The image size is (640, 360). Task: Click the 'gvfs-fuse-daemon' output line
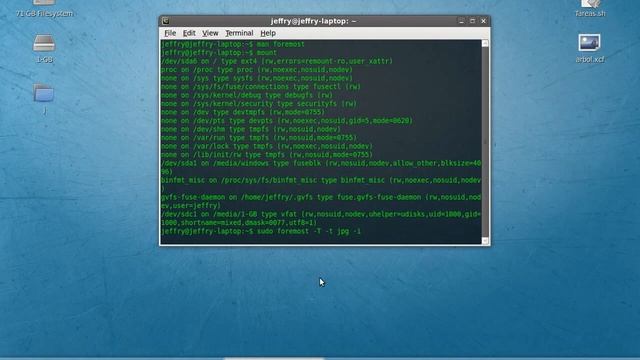click(x=321, y=201)
